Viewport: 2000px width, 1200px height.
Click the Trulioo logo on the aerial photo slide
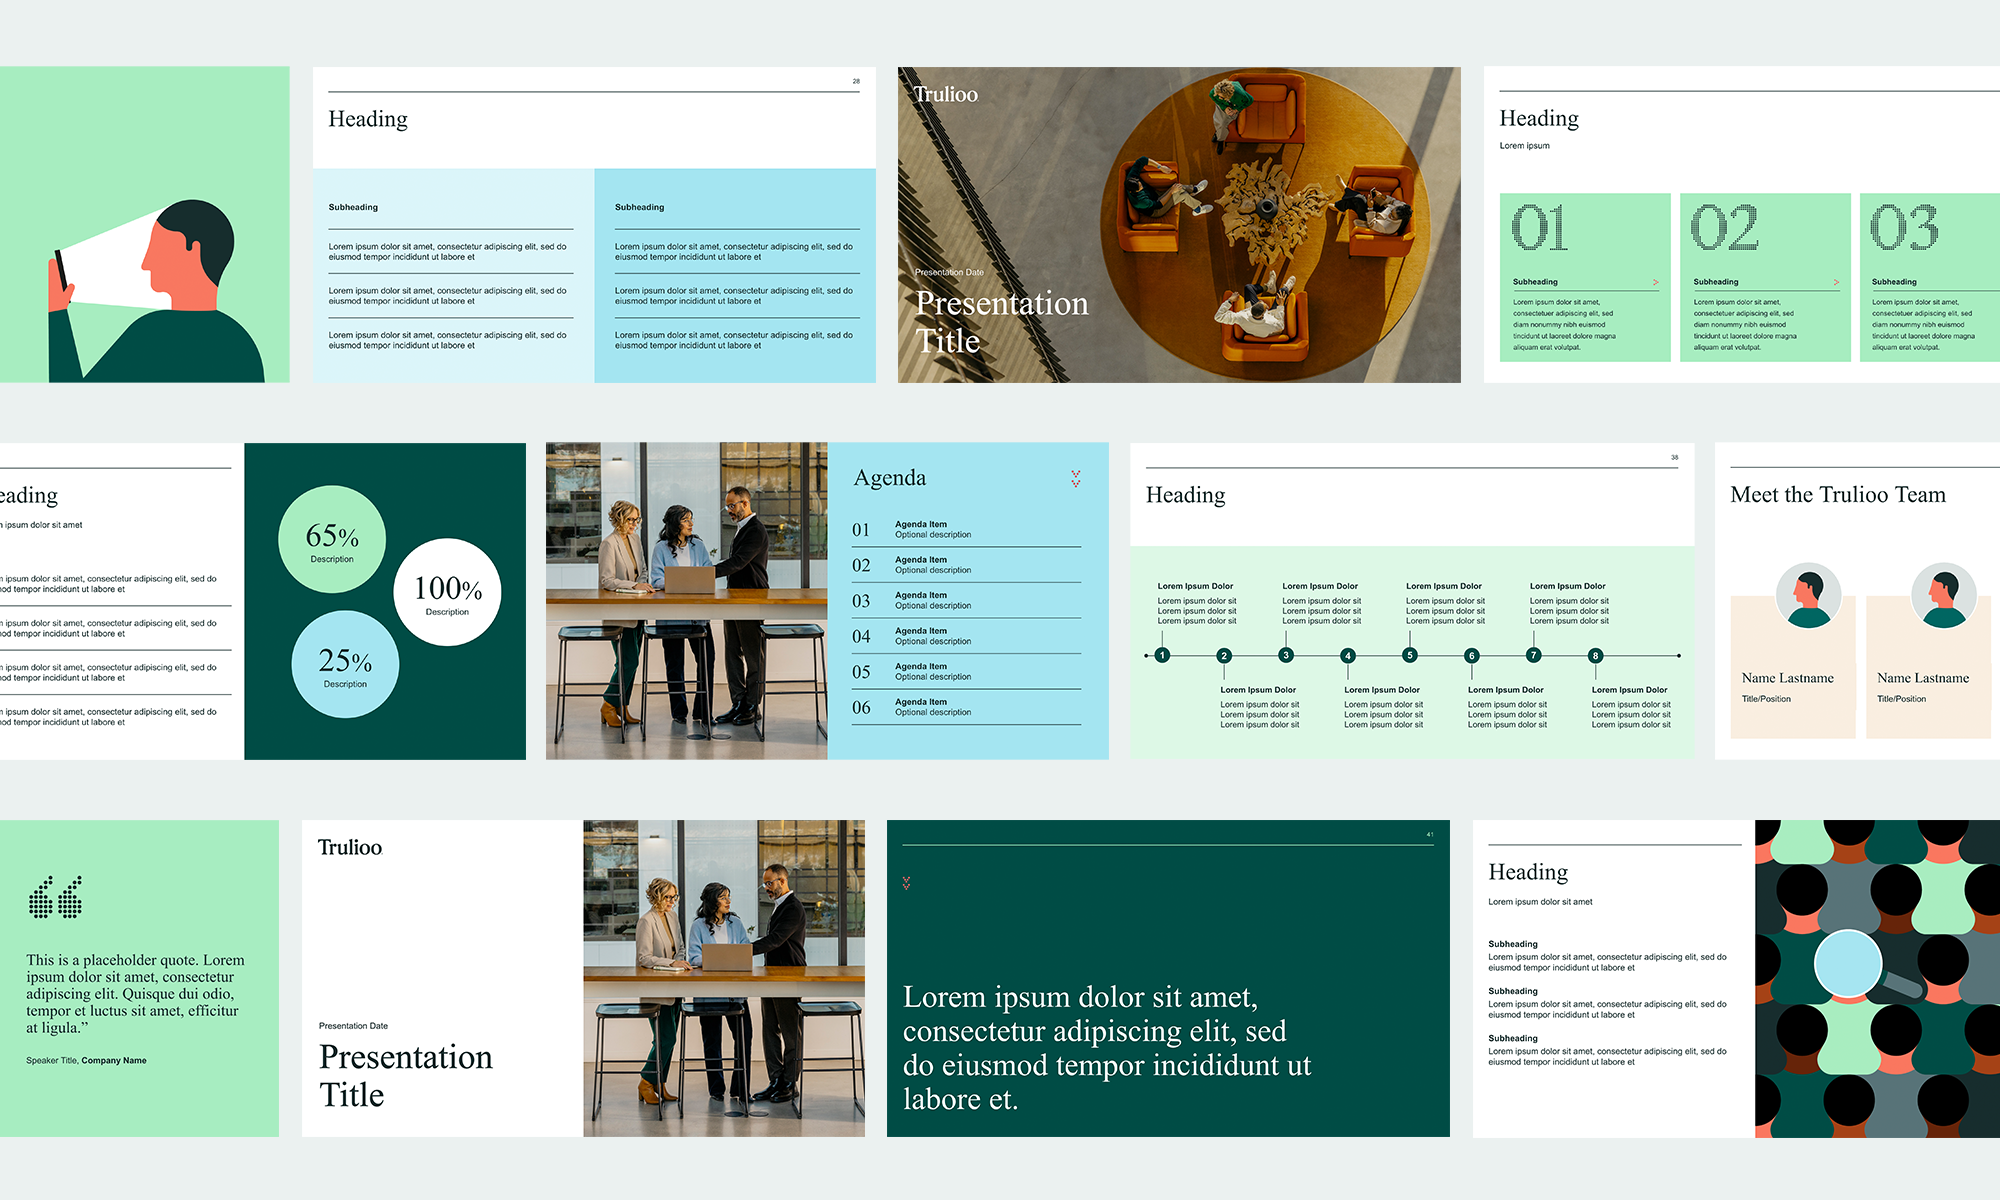pos(945,94)
